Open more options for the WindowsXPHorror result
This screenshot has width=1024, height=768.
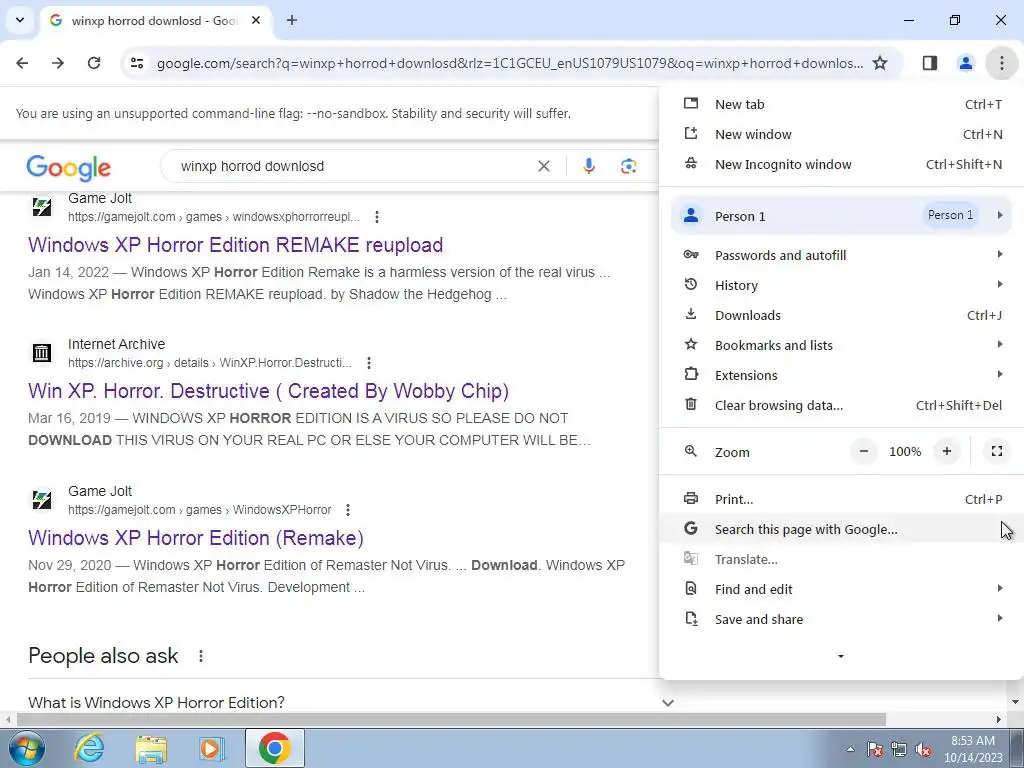coord(348,509)
